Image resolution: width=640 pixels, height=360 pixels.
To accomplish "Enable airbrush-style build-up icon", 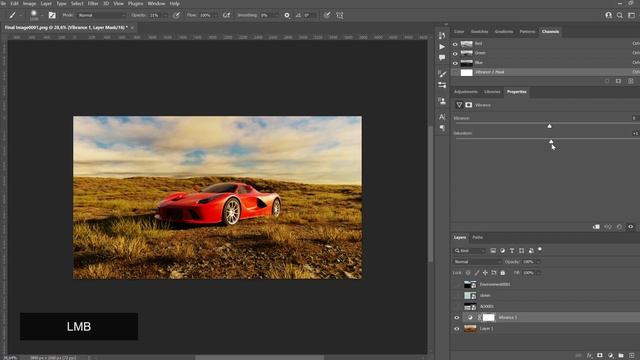I will point(226,15).
